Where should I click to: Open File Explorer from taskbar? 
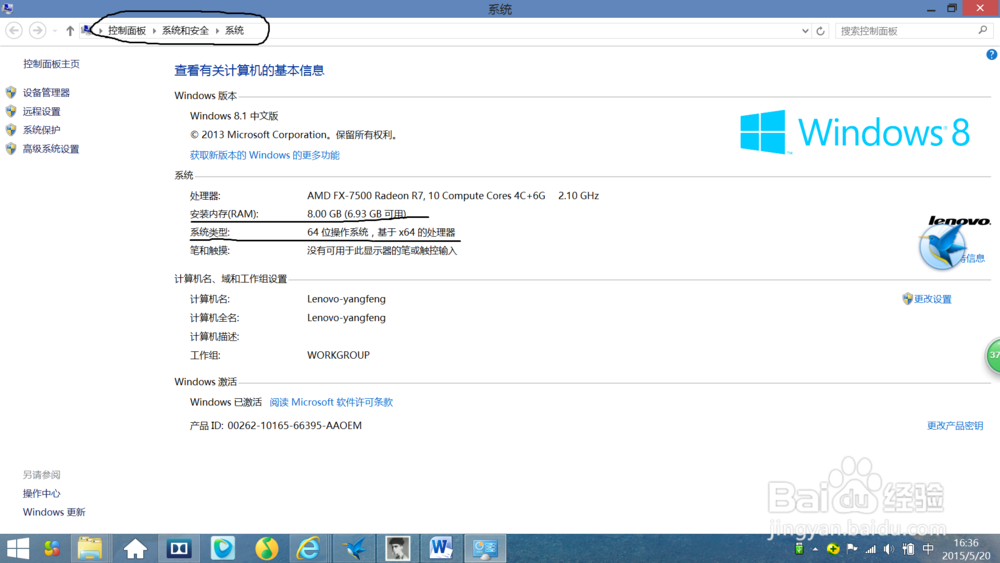point(90,548)
